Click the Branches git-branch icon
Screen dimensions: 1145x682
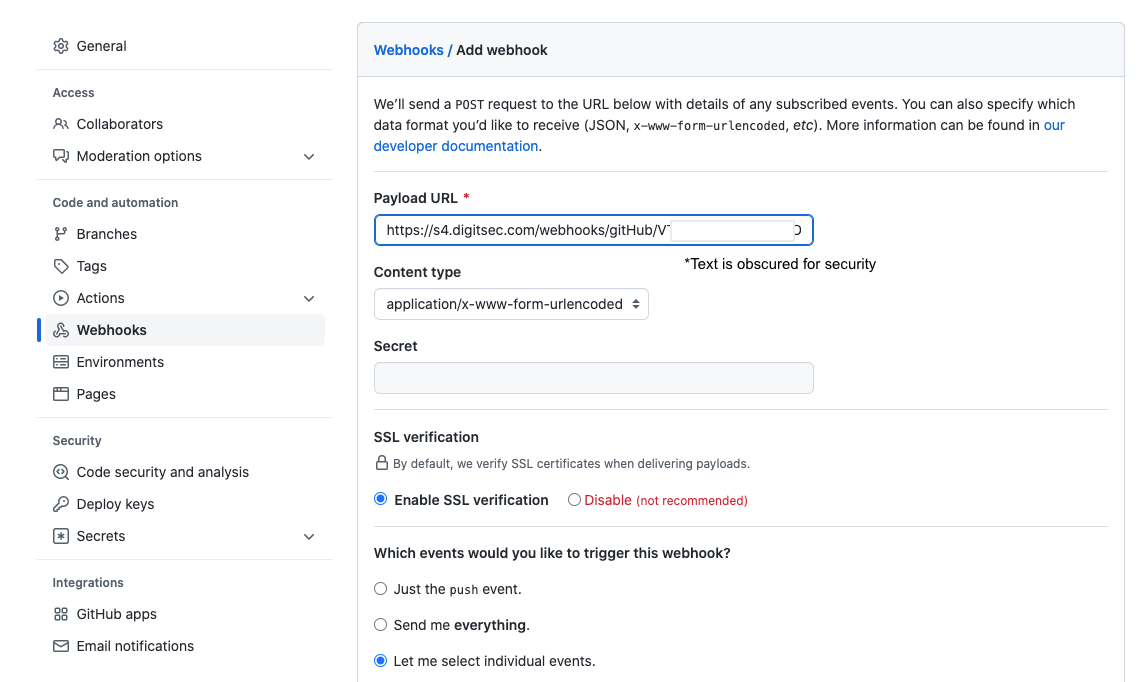pos(61,234)
